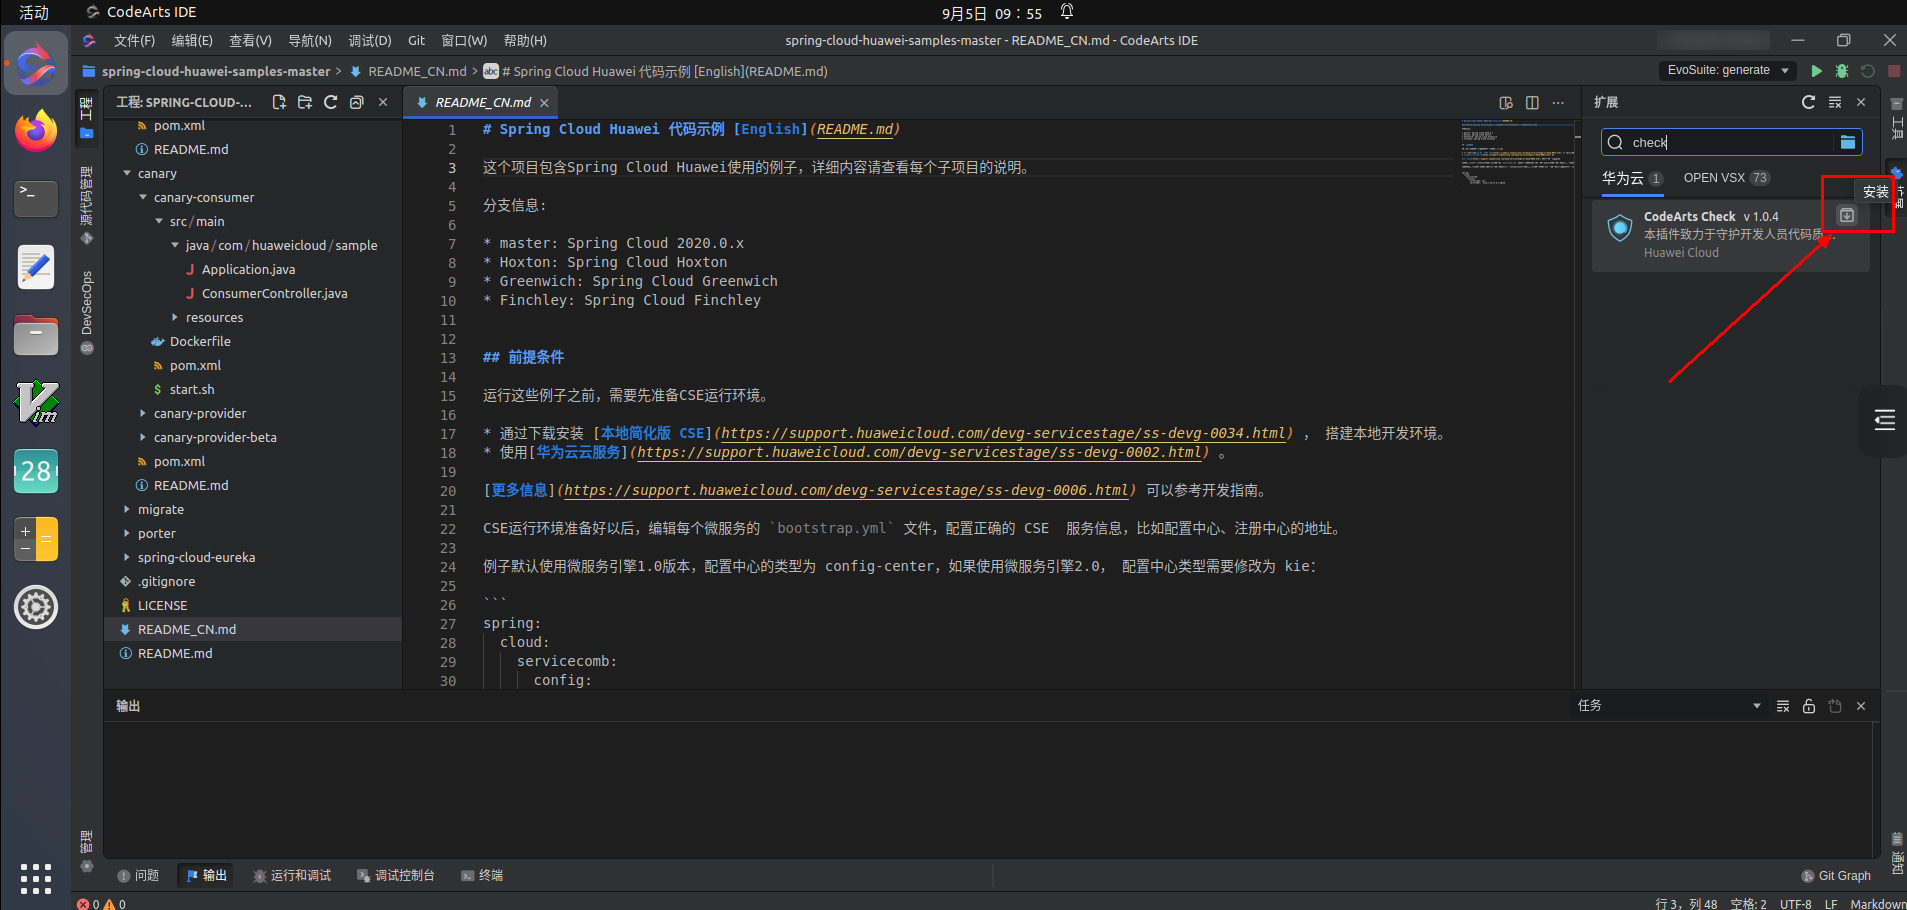Refresh the extensions panel

(x=1808, y=102)
